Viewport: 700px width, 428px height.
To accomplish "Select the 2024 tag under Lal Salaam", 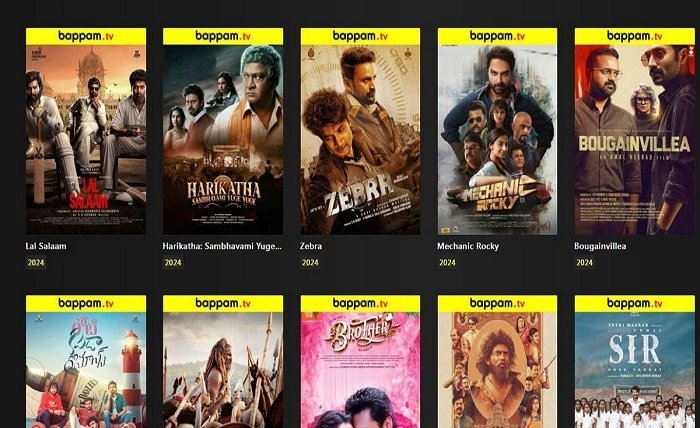I will pos(36,262).
